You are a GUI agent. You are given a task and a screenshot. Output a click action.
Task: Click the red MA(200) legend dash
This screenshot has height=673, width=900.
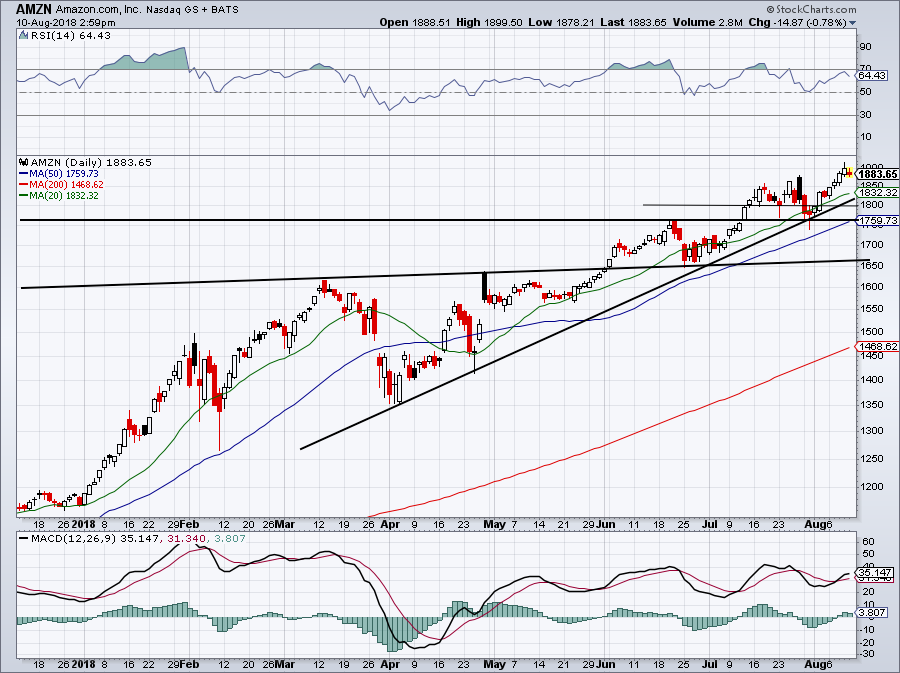(x=24, y=184)
